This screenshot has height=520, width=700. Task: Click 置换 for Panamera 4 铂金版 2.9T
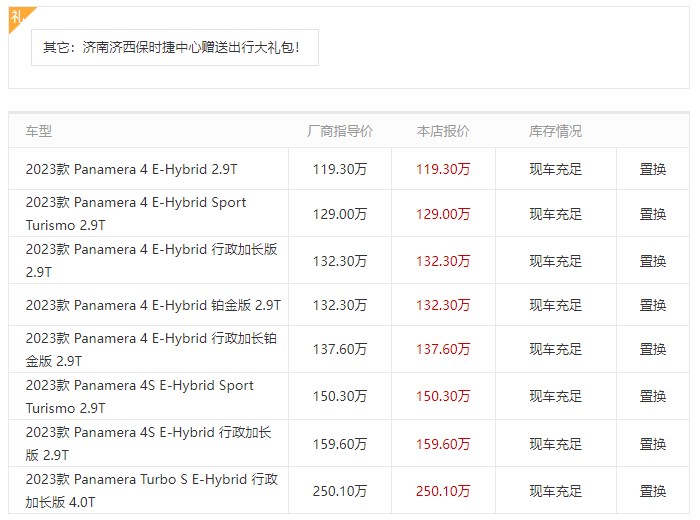pyautogui.click(x=653, y=305)
